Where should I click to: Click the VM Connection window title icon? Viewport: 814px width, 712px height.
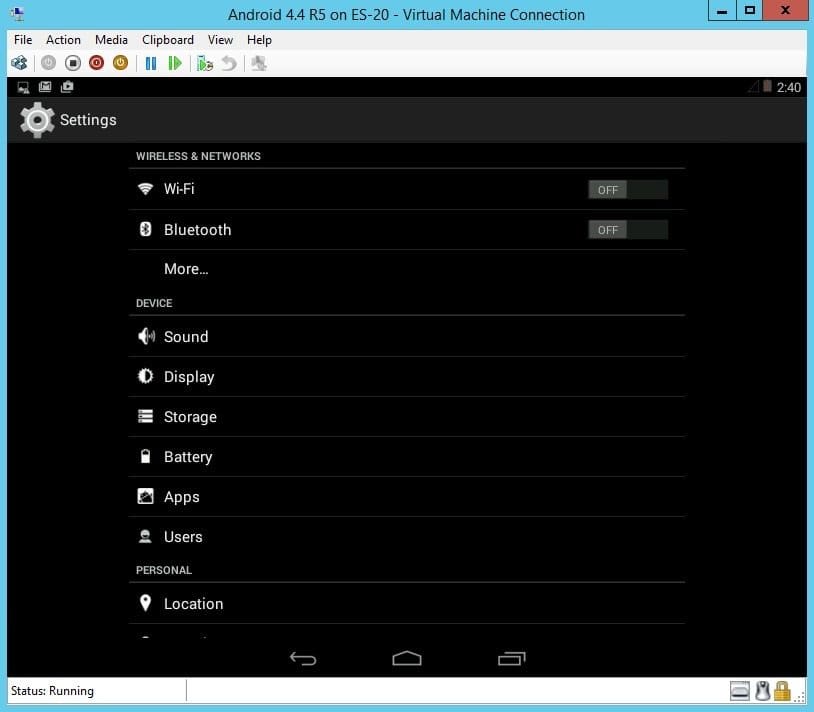point(18,14)
